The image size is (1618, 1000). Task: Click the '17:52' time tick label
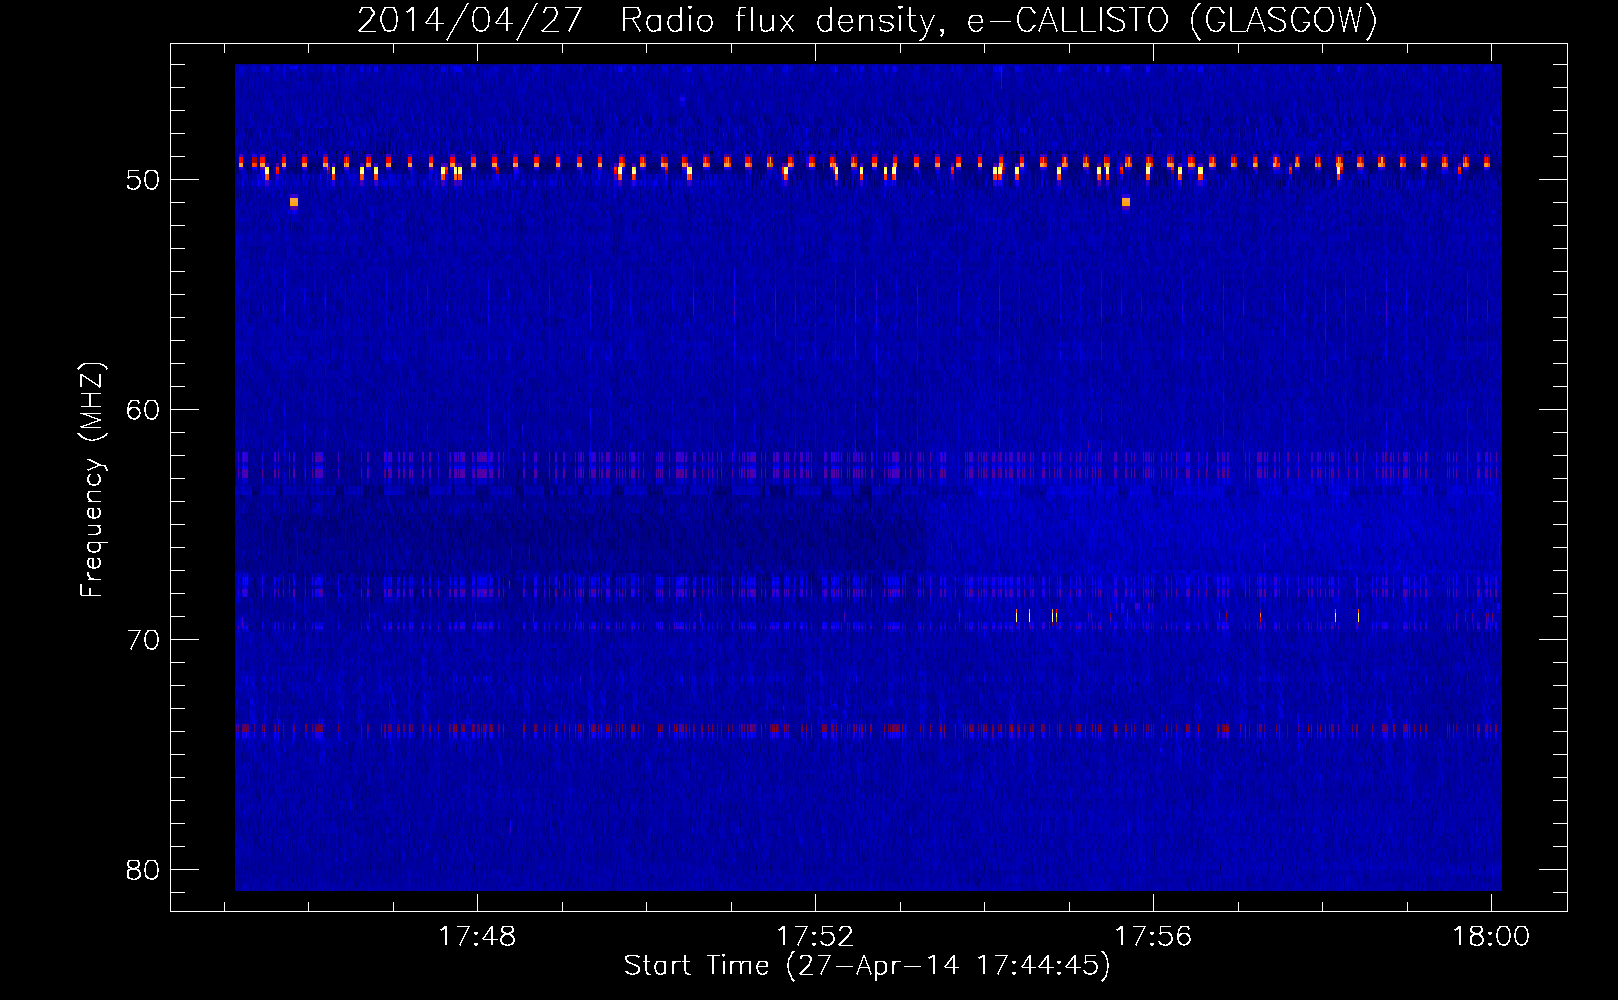tap(815, 937)
